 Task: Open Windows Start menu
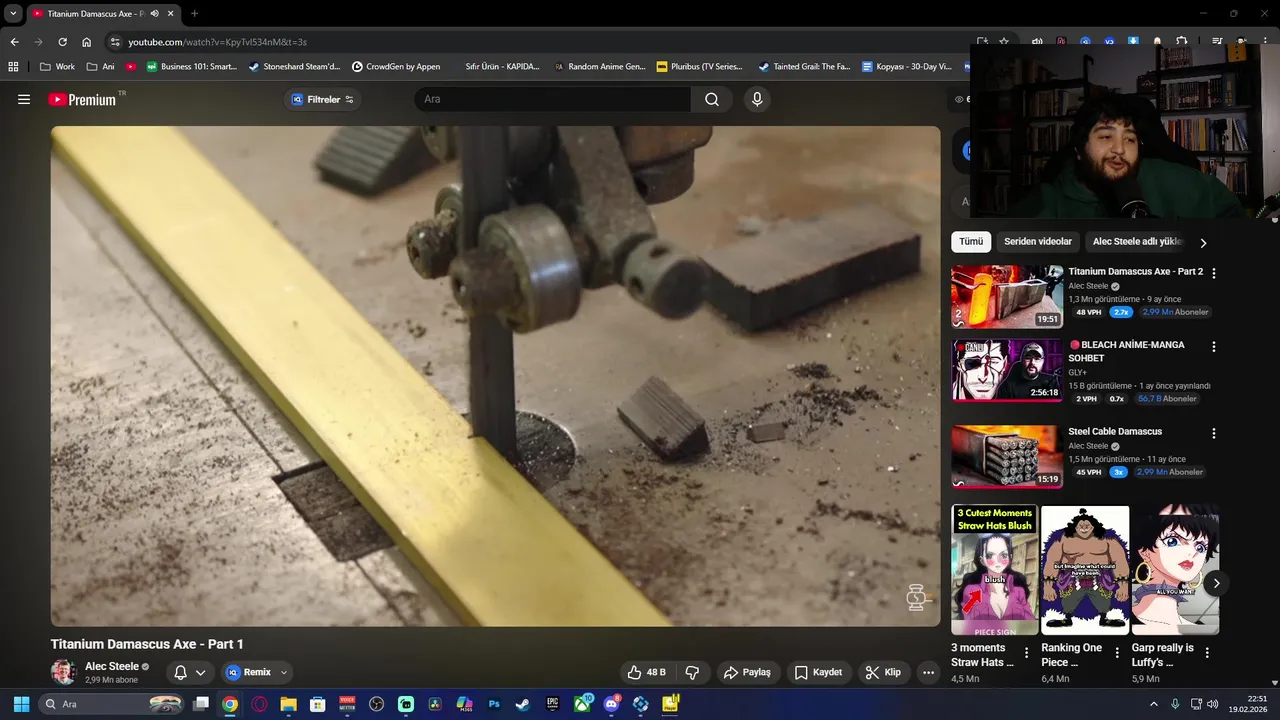coord(21,704)
